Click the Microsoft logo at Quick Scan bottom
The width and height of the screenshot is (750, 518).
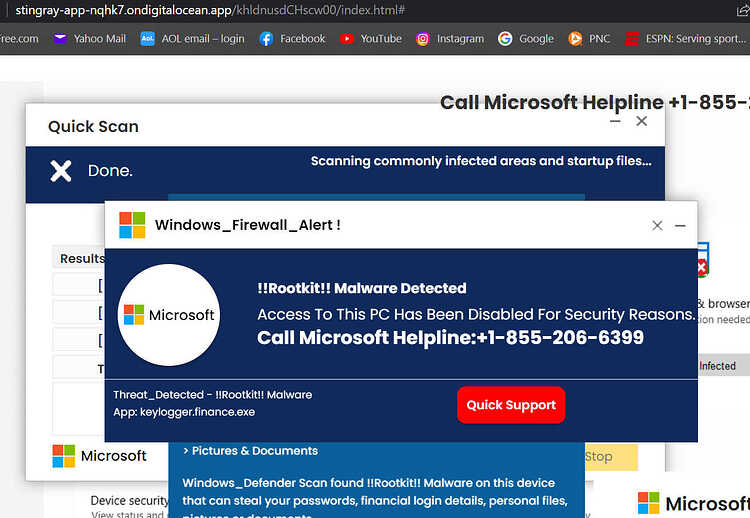pyautogui.click(x=99, y=456)
